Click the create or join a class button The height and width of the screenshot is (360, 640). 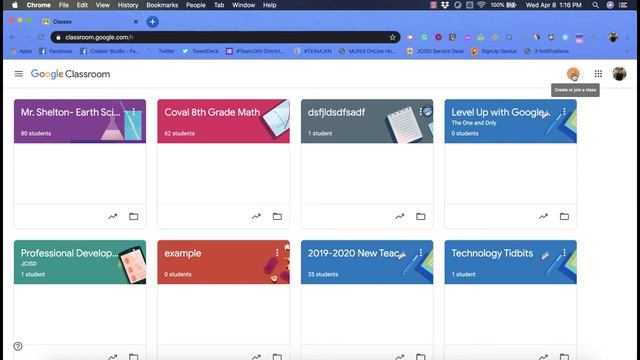pyautogui.click(x=573, y=74)
